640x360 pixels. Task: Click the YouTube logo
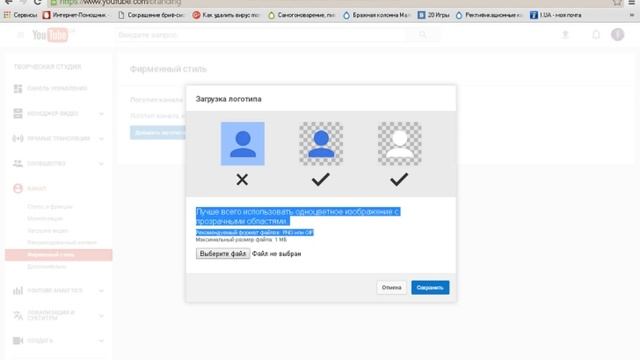pyautogui.click(x=51, y=35)
